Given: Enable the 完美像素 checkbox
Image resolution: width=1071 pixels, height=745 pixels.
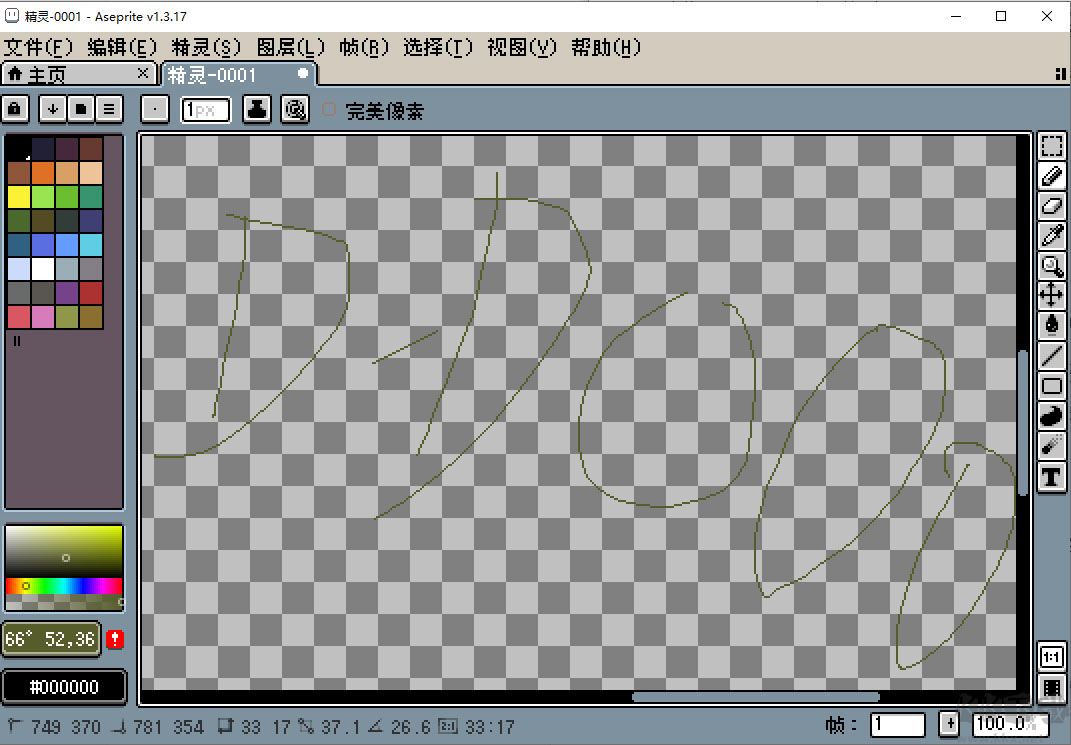Looking at the screenshot, I should coord(330,109).
